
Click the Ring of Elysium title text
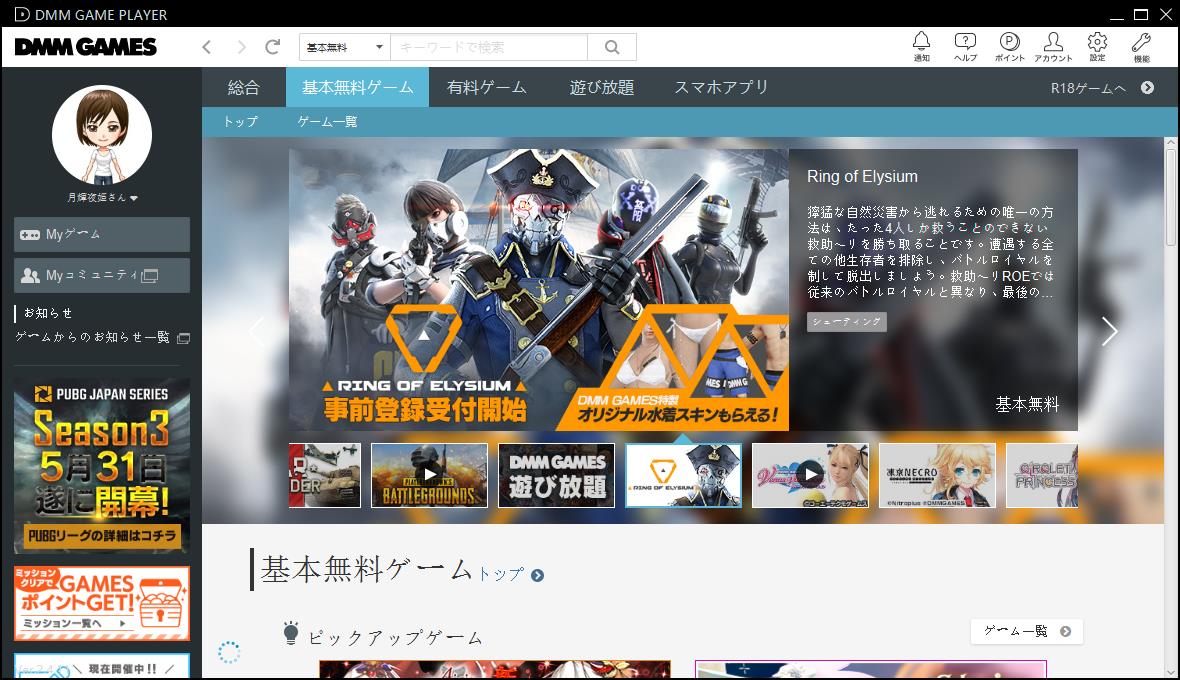click(x=862, y=177)
